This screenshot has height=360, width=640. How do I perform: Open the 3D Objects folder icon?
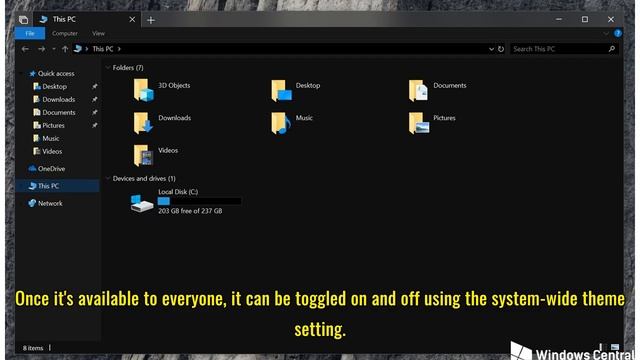point(143,90)
